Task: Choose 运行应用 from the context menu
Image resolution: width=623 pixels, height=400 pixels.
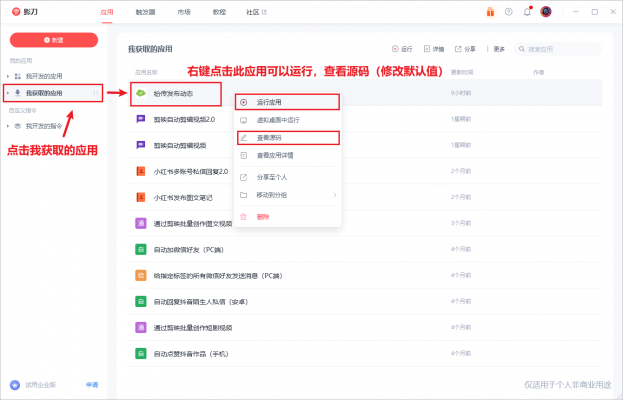Action: [270, 102]
